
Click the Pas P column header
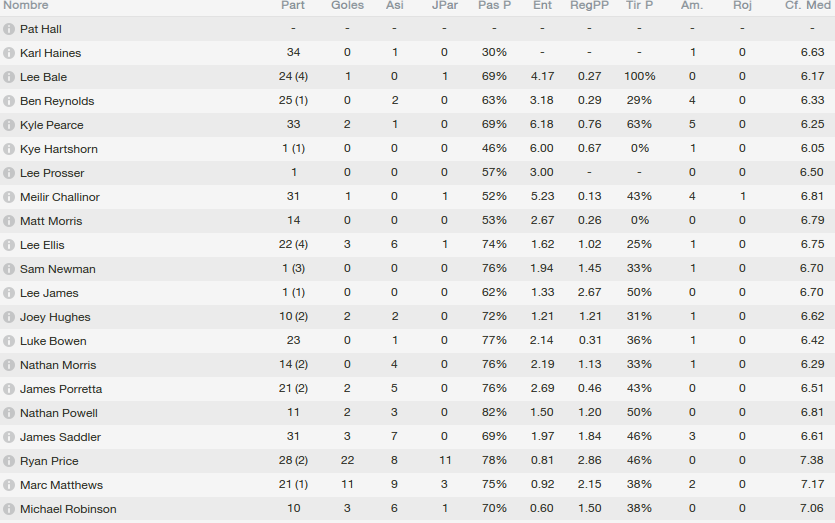point(494,6)
